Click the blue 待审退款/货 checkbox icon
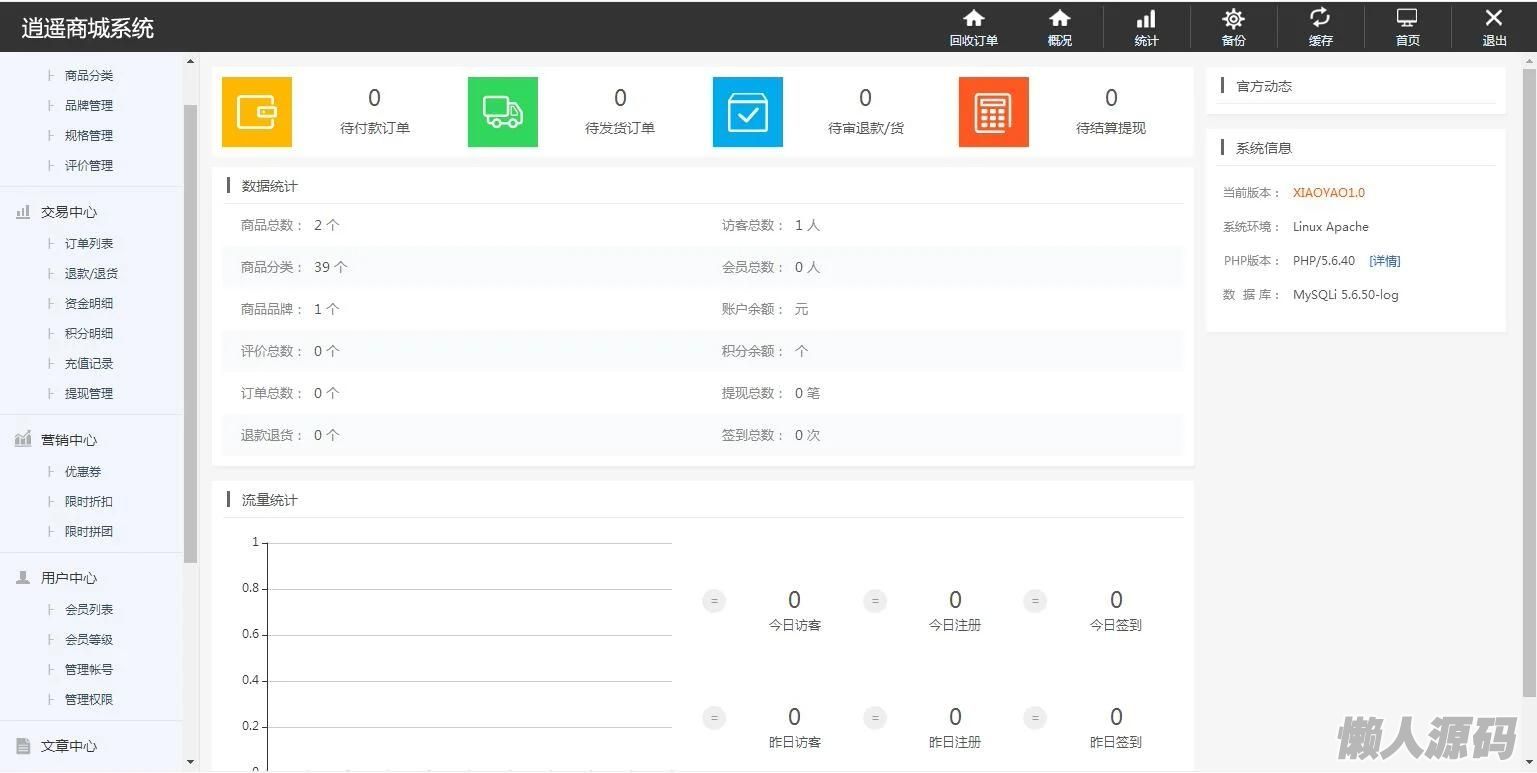The image size is (1537, 773). (x=748, y=112)
